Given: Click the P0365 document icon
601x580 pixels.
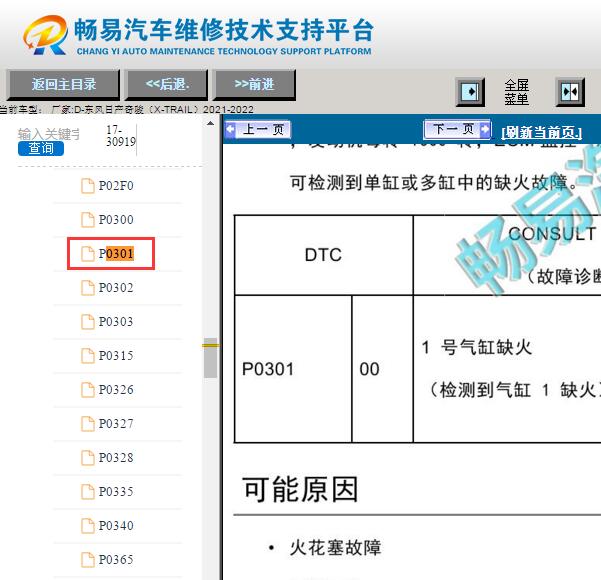Looking at the screenshot, I should pyautogui.click(x=88, y=560).
